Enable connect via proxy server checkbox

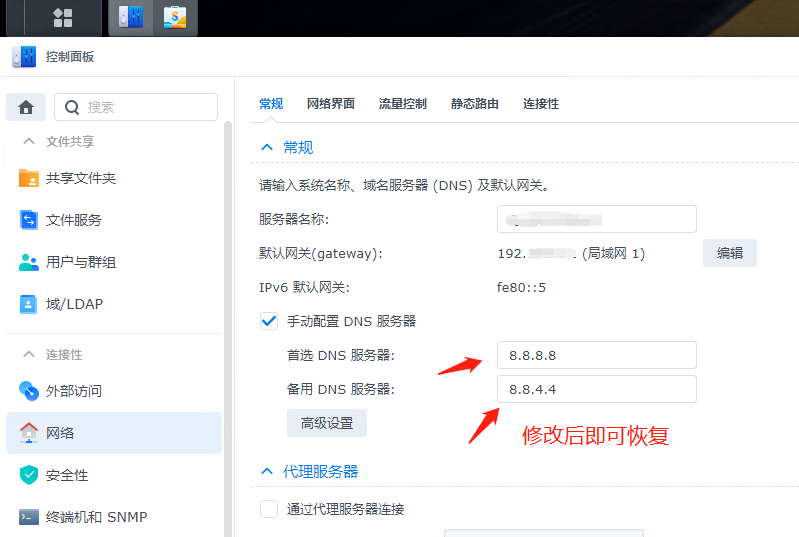pos(268,509)
